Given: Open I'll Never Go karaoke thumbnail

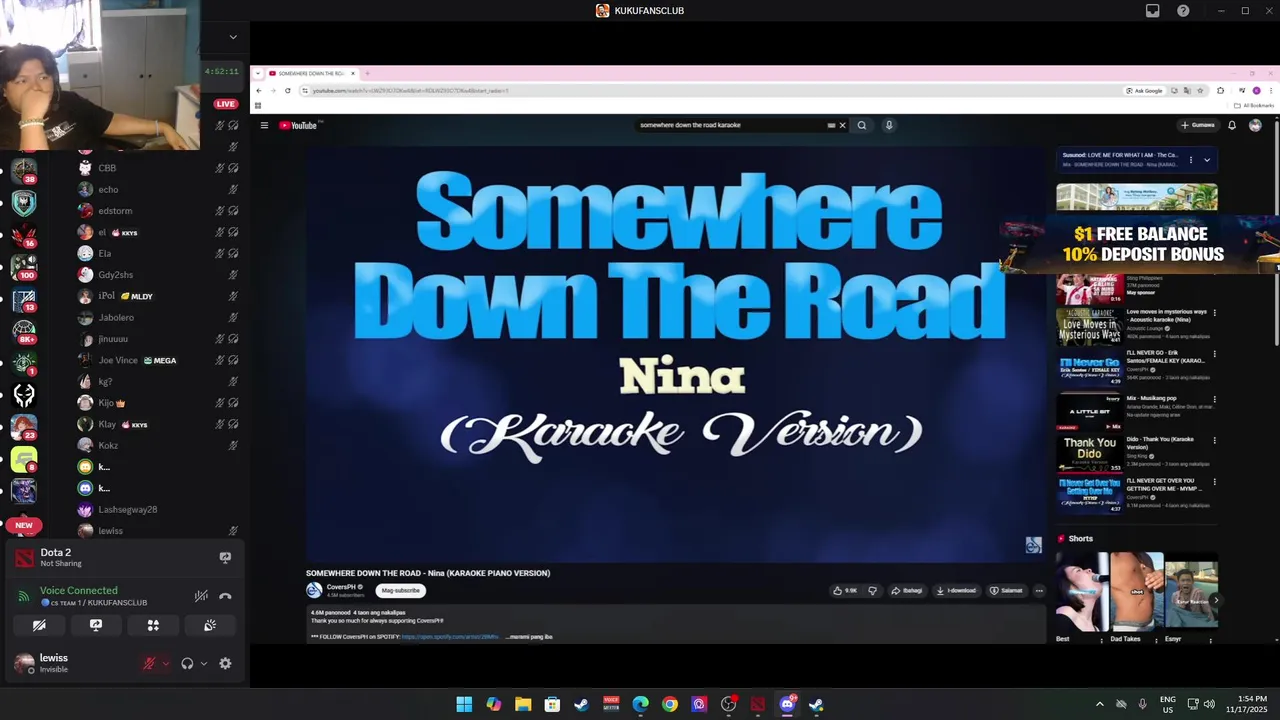Looking at the screenshot, I should [1089, 368].
